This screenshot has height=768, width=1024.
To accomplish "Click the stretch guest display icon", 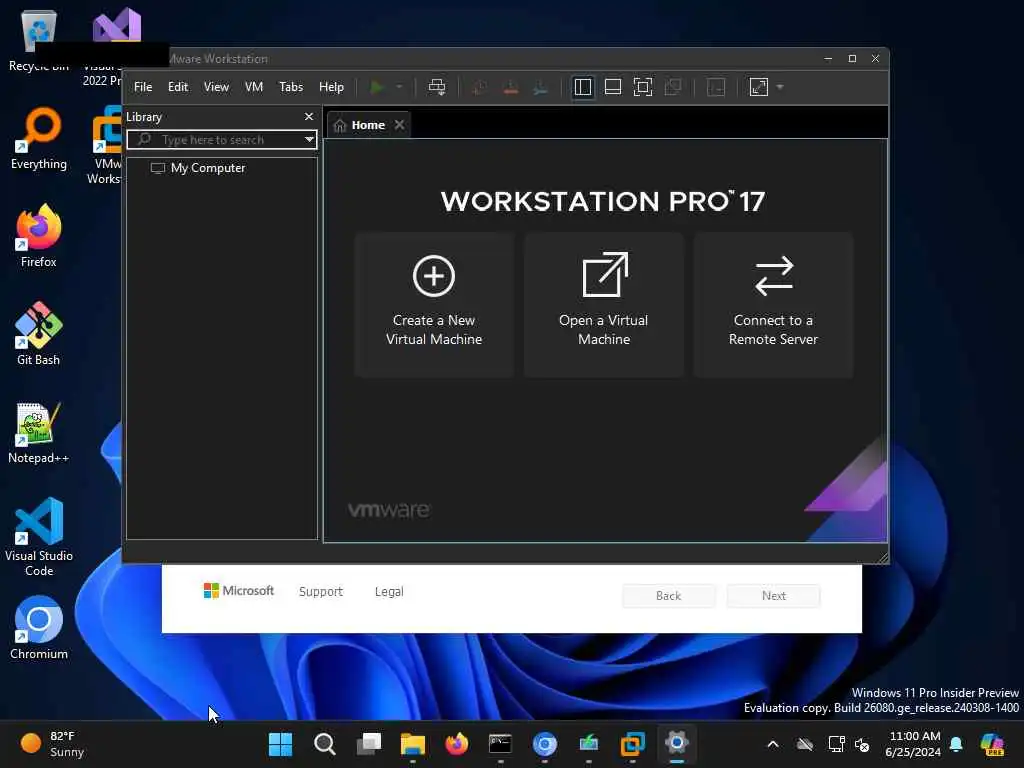I will (x=759, y=87).
